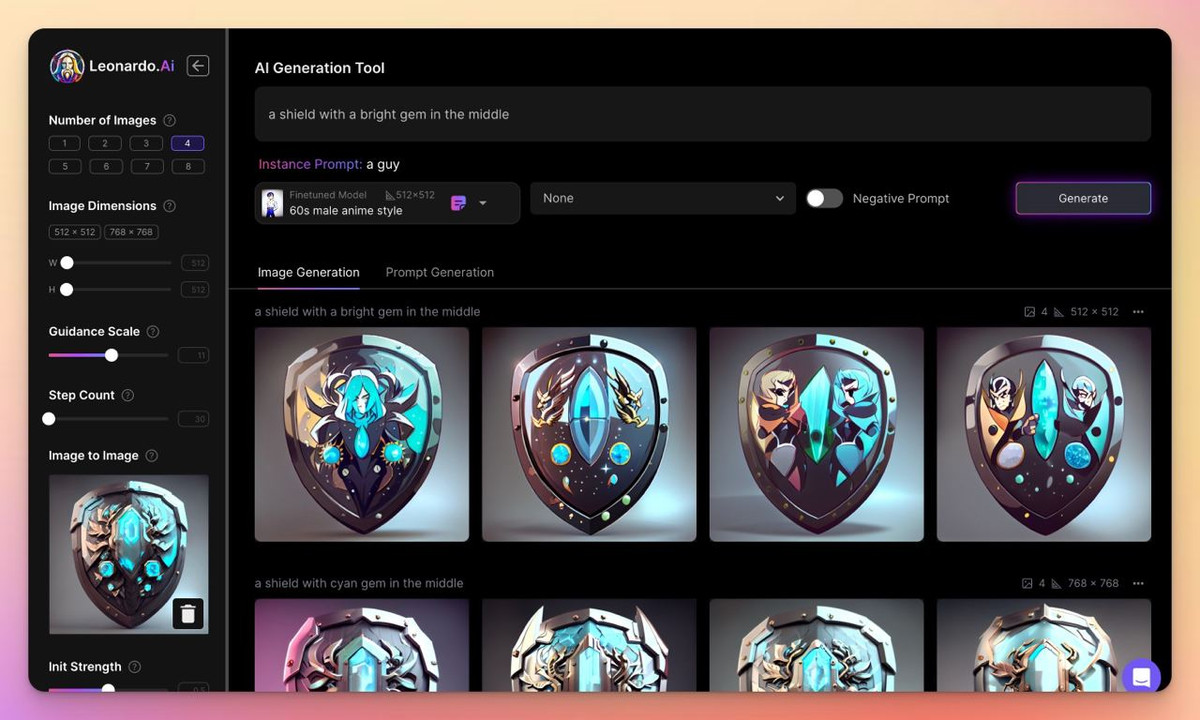1200x720 pixels.
Task: Choose the 768 × 768 image dimension
Action: click(131, 232)
